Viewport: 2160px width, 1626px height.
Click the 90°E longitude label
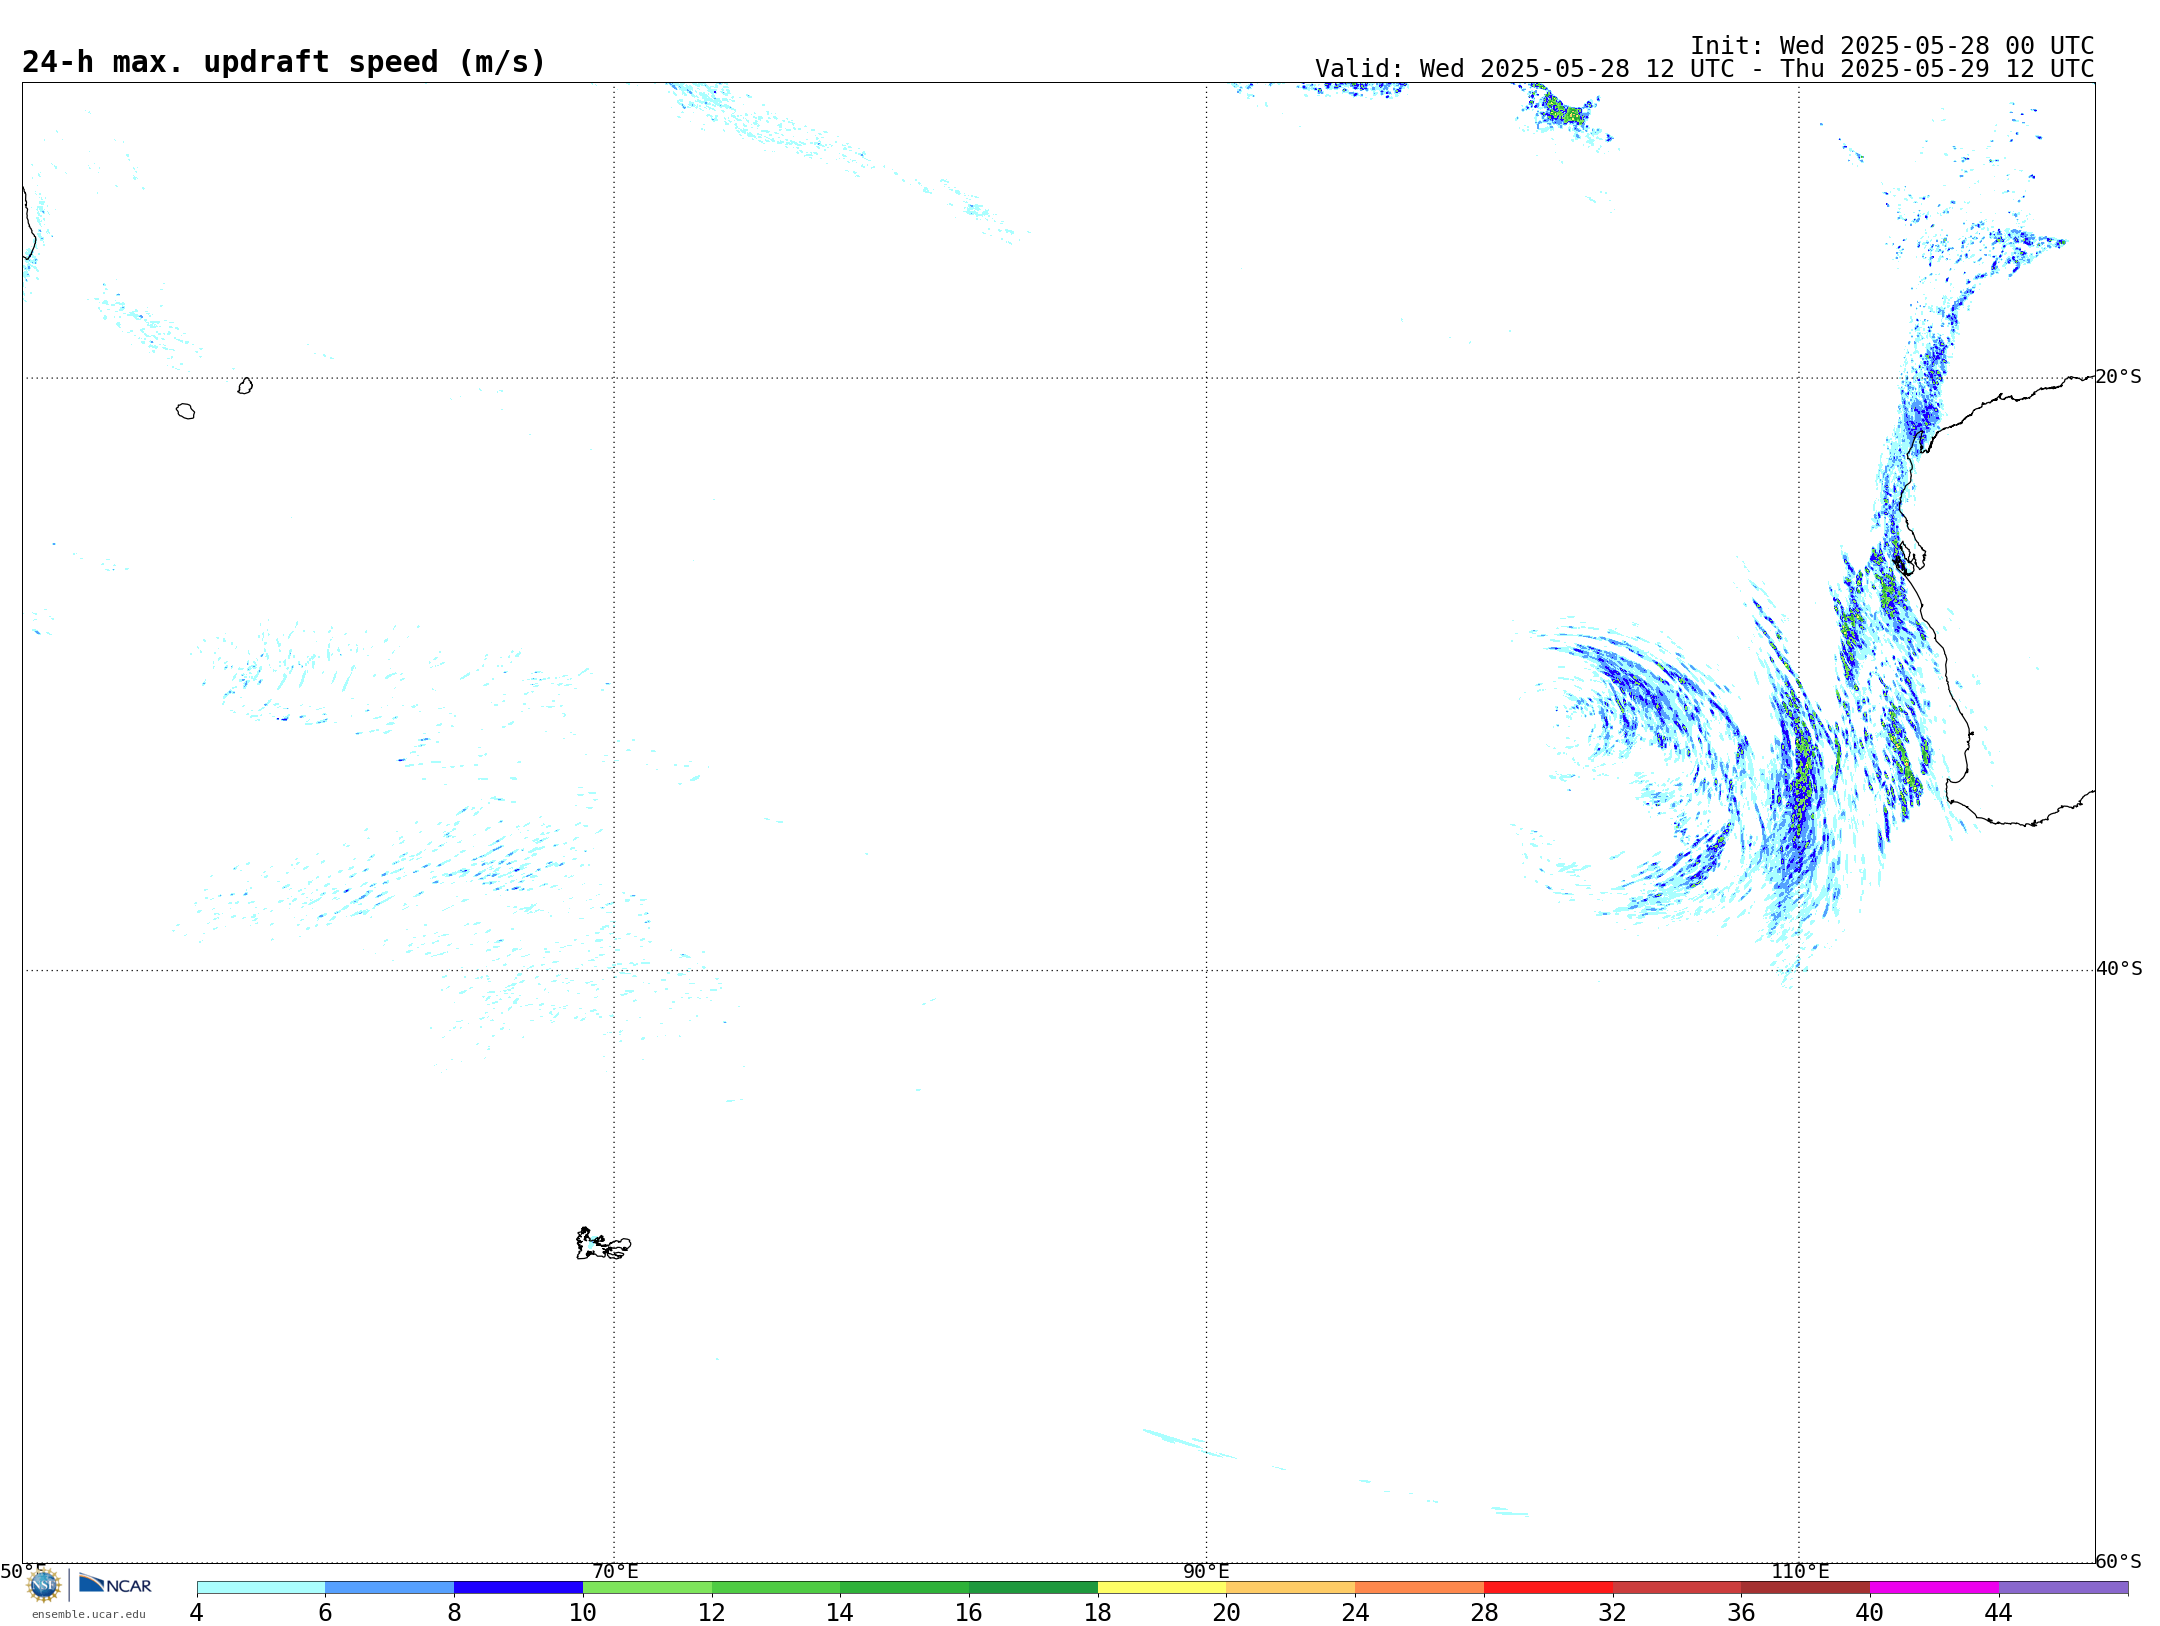[1206, 1572]
